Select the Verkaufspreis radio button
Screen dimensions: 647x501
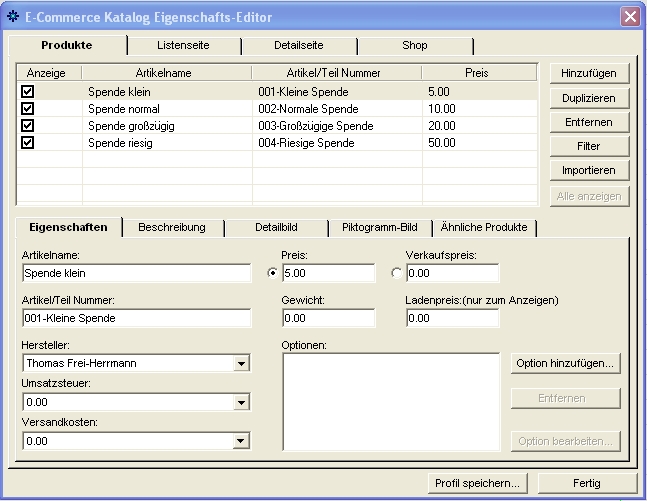tap(397, 272)
